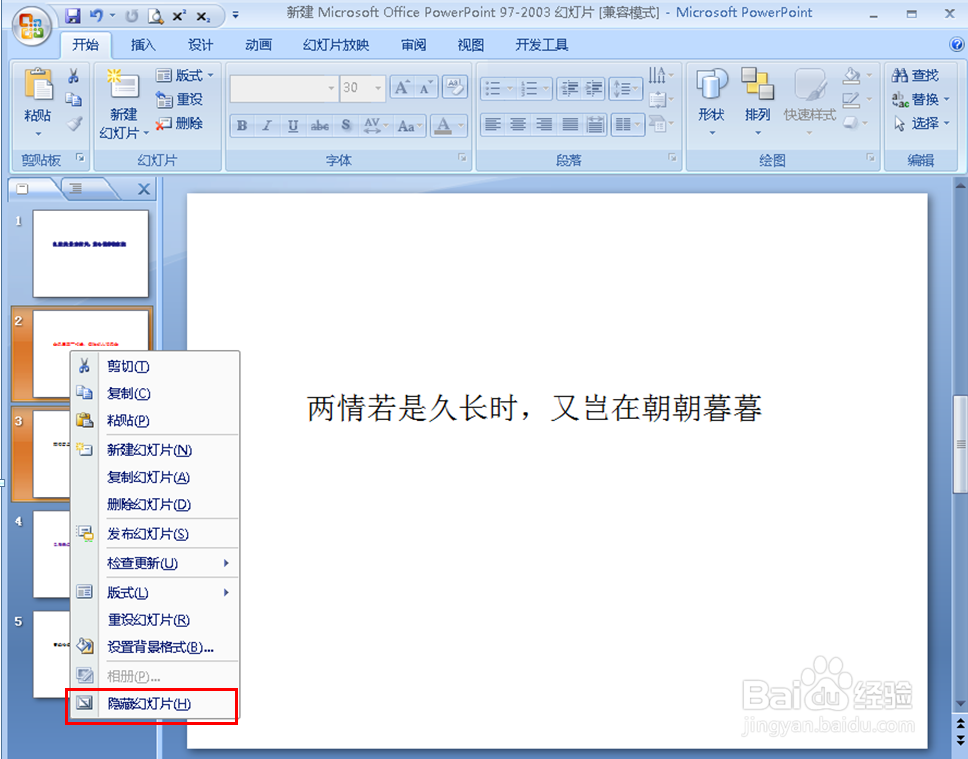Open the font color dropdown arrow
The height and width of the screenshot is (759, 968).
point(461,126)
